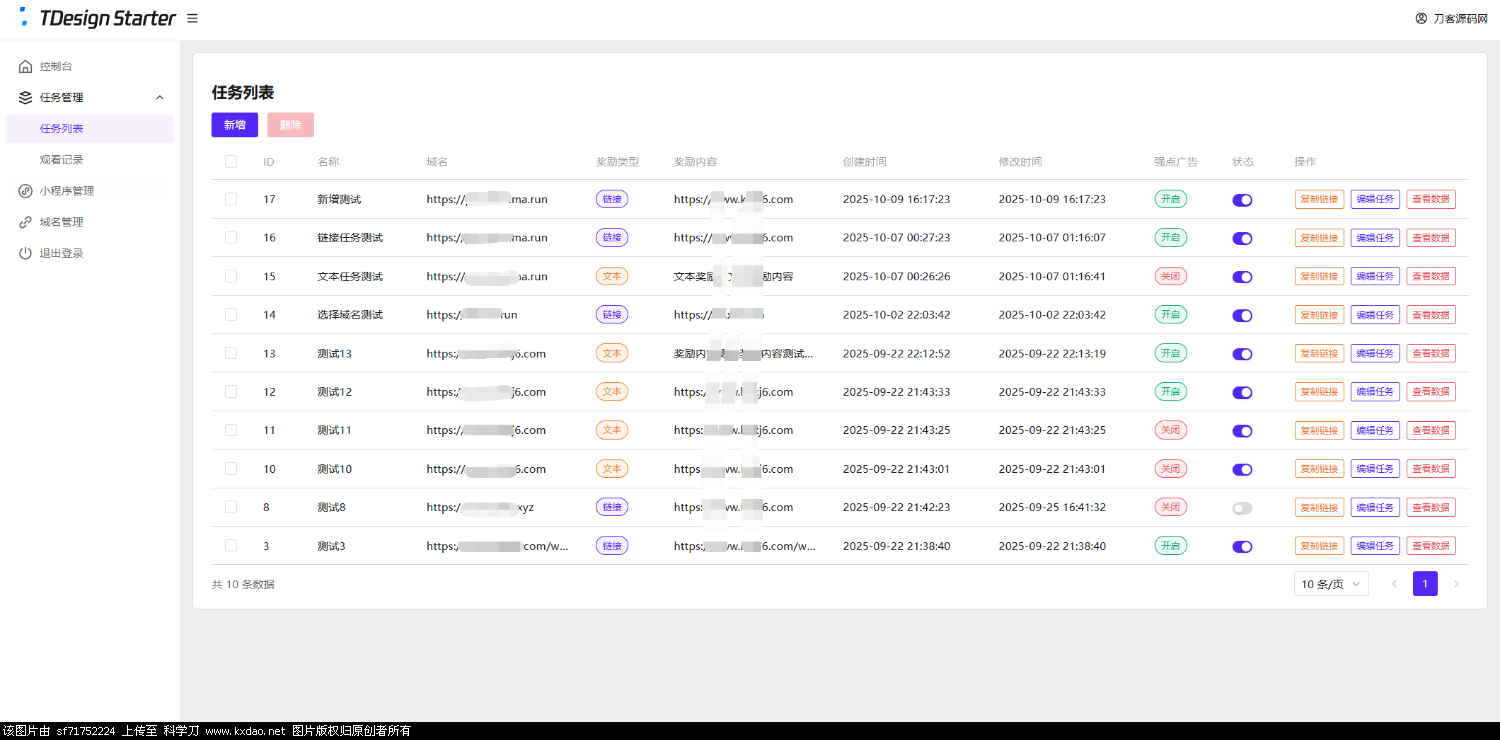Go to next page with right chevron
The image size is (1500, 740).
(1456, 584)
